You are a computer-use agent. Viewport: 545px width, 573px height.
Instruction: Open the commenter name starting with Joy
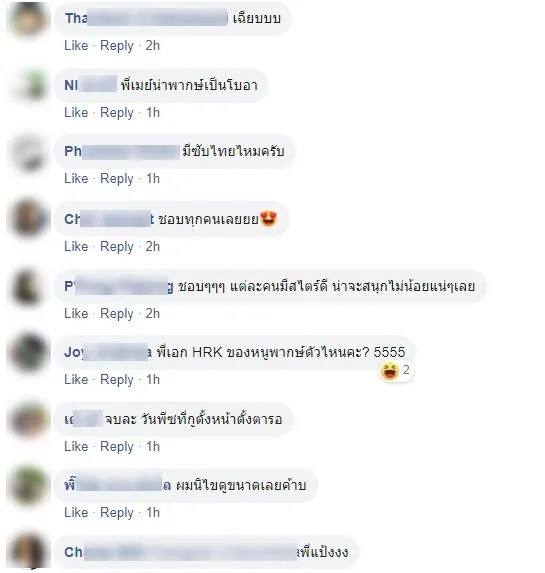pyautogui.click(x=108, y=353)
